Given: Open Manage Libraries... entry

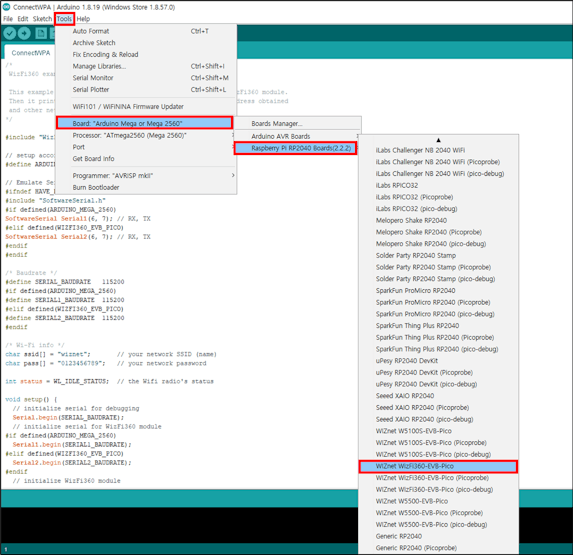Looking at the screenshot, I should coord(146,66).
